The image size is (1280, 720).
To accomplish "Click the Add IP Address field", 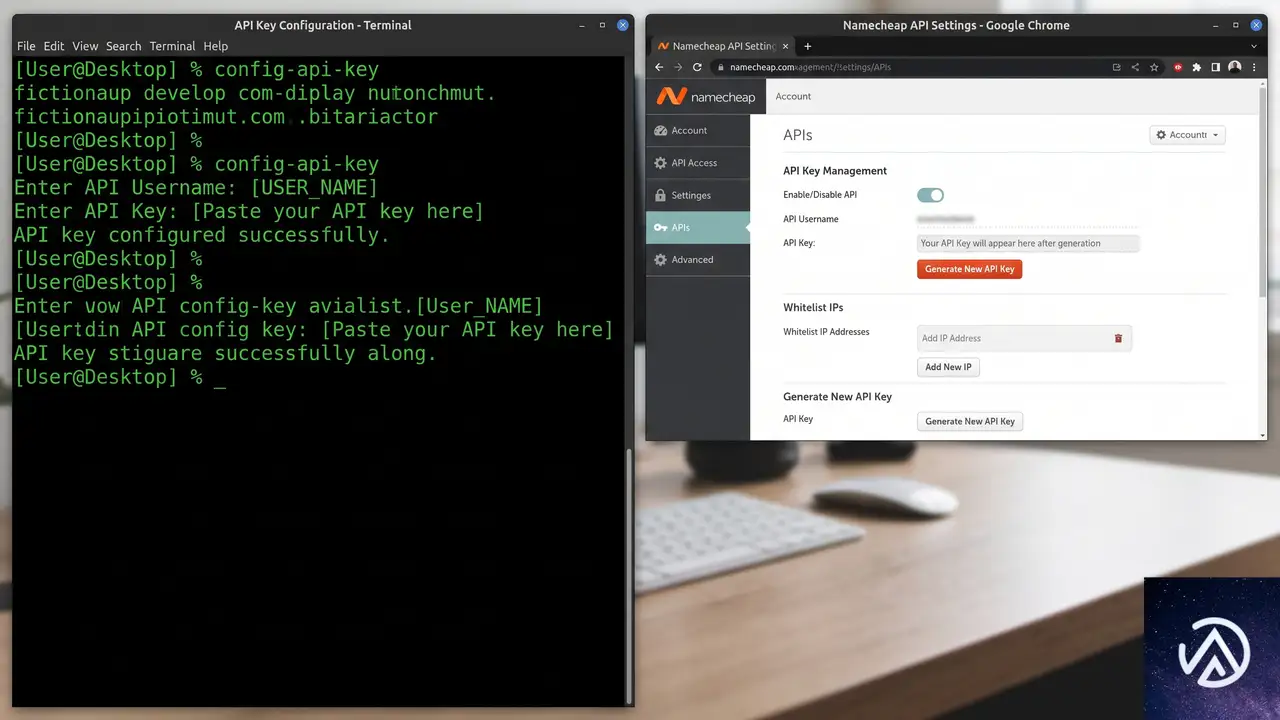I will point(1024,338).
